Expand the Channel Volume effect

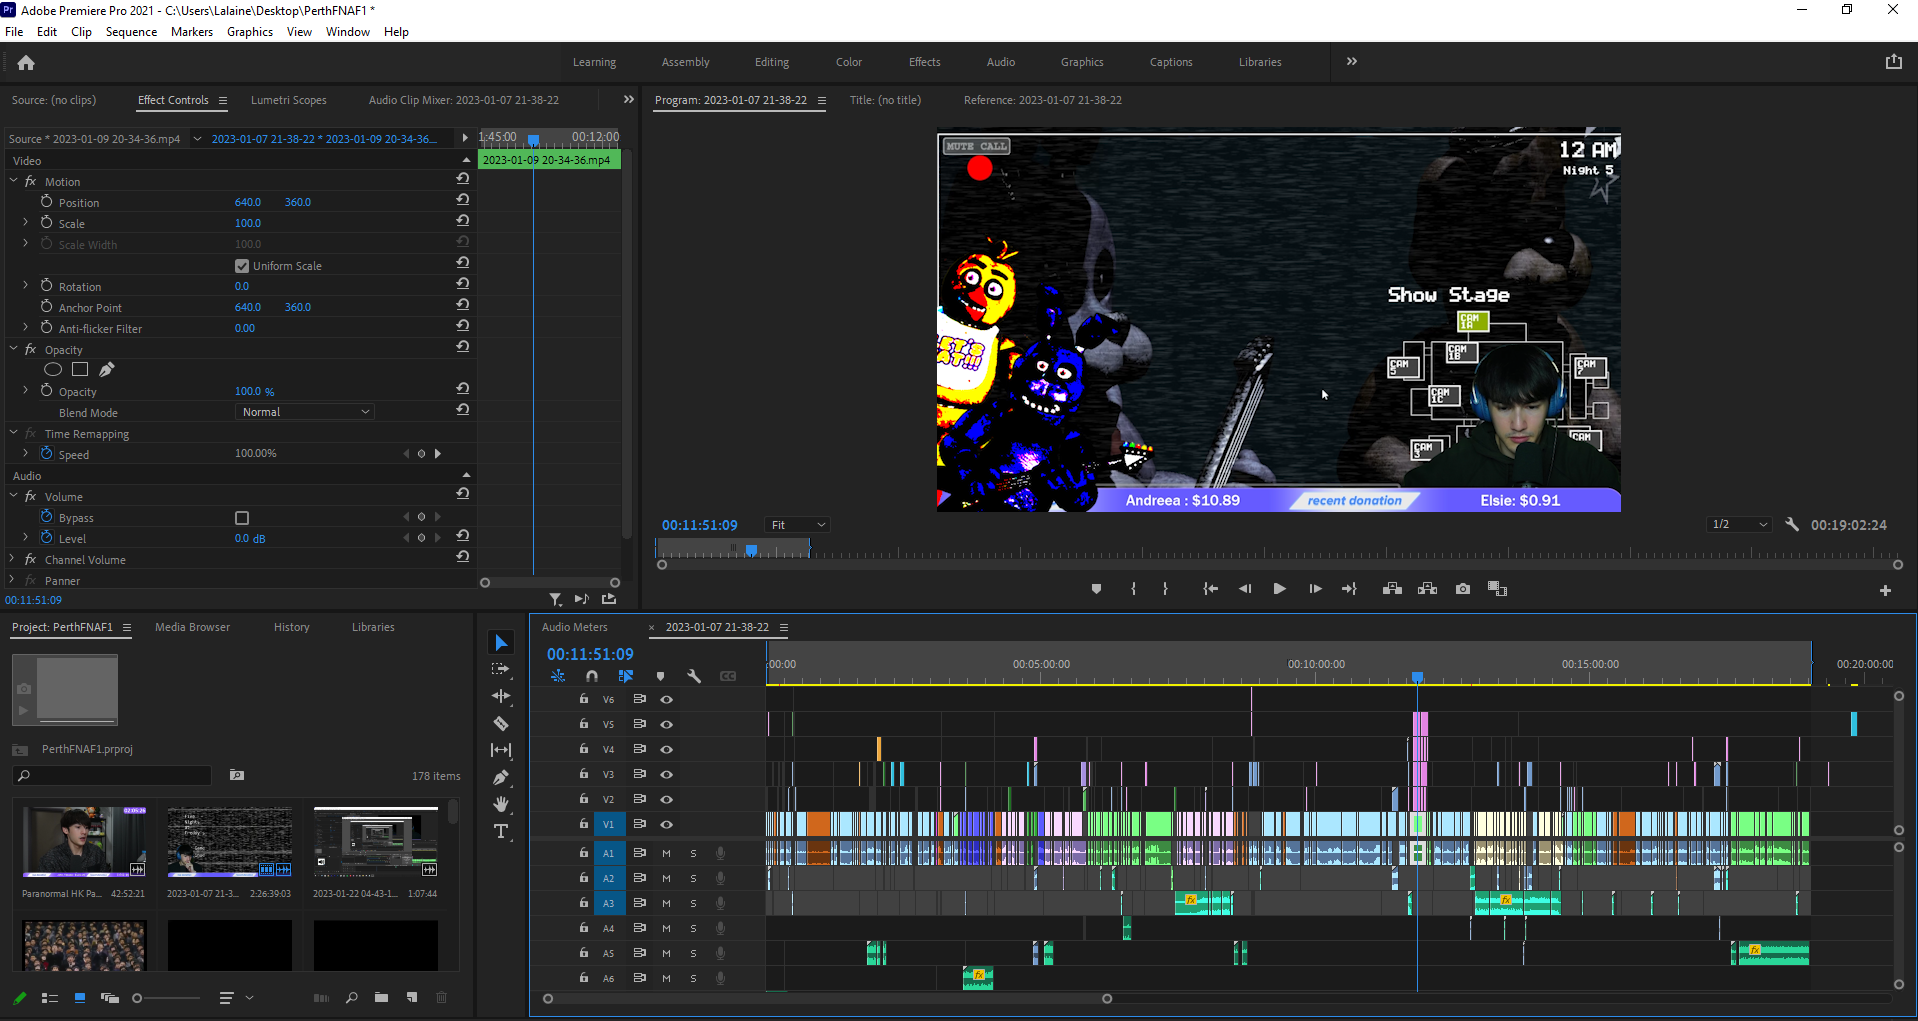(x=14, y=559)
